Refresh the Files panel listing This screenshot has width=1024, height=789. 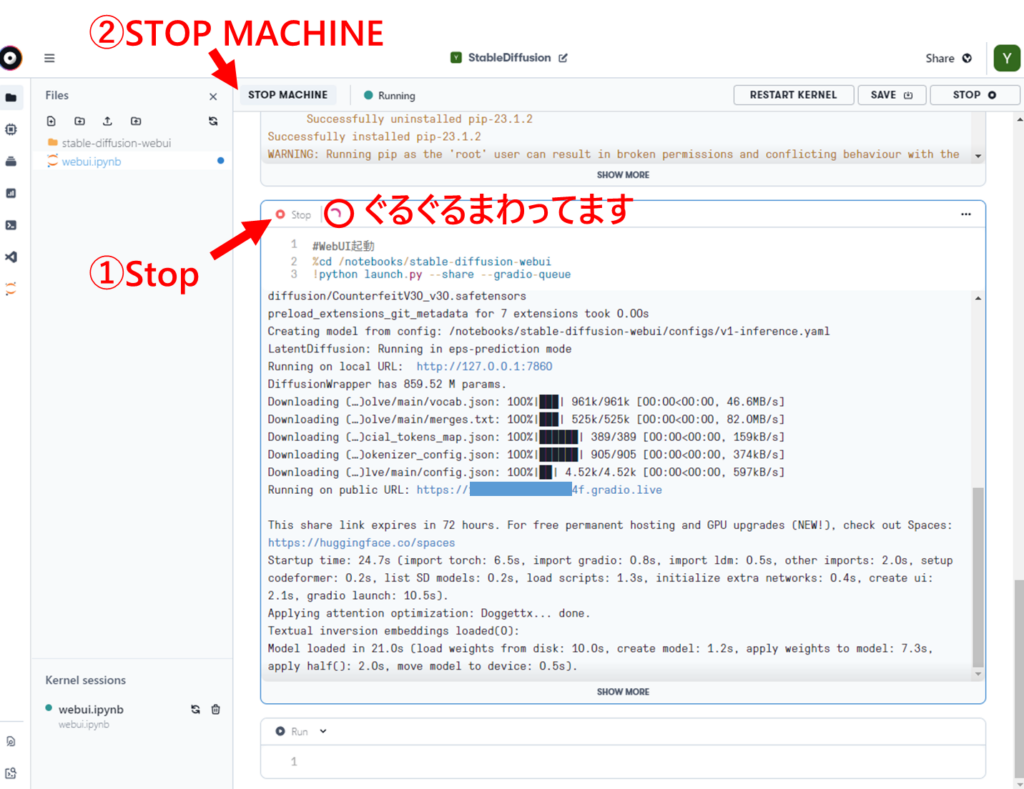point(212,121)
